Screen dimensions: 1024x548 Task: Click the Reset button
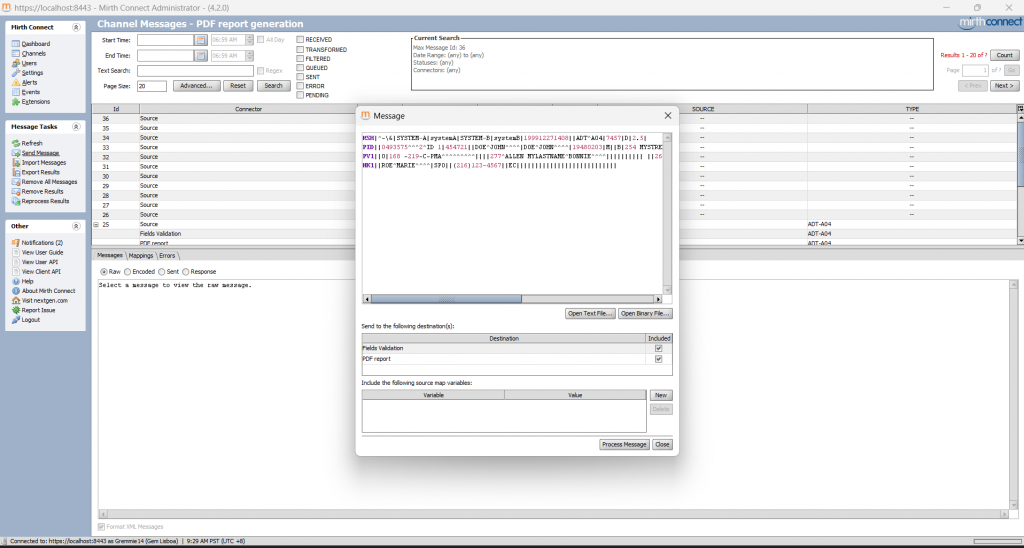238,86
